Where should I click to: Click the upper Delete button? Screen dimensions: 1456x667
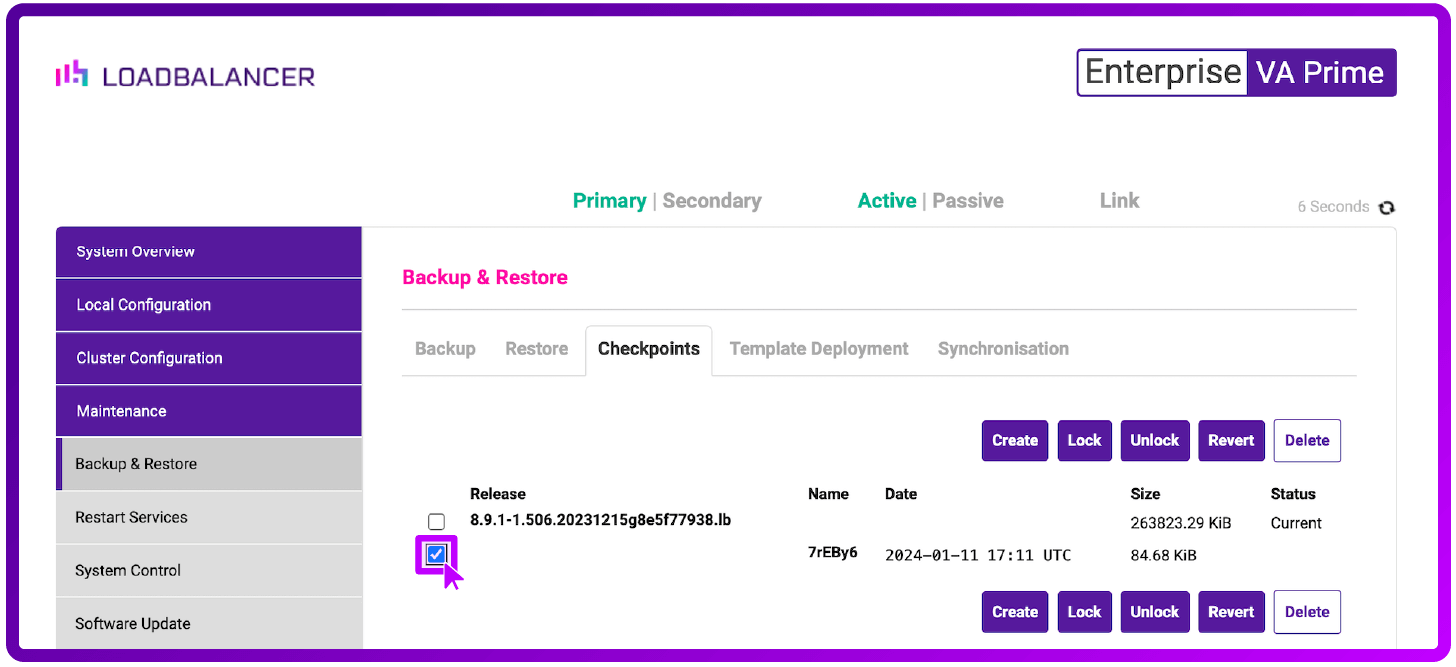click(x=1307, y=440)
